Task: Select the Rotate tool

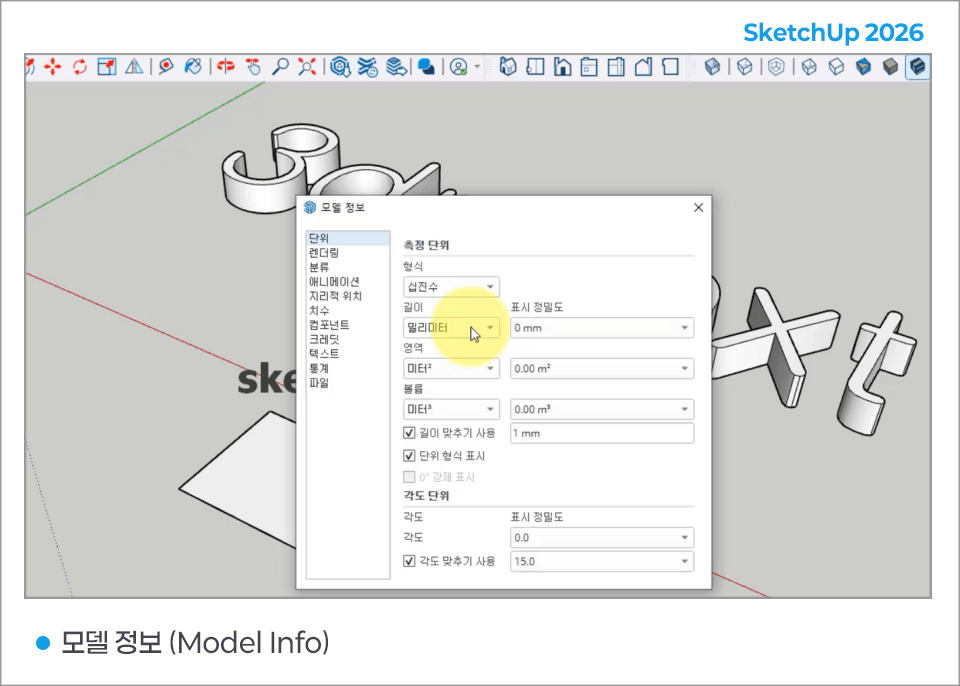Action: [x=80, y=66]
